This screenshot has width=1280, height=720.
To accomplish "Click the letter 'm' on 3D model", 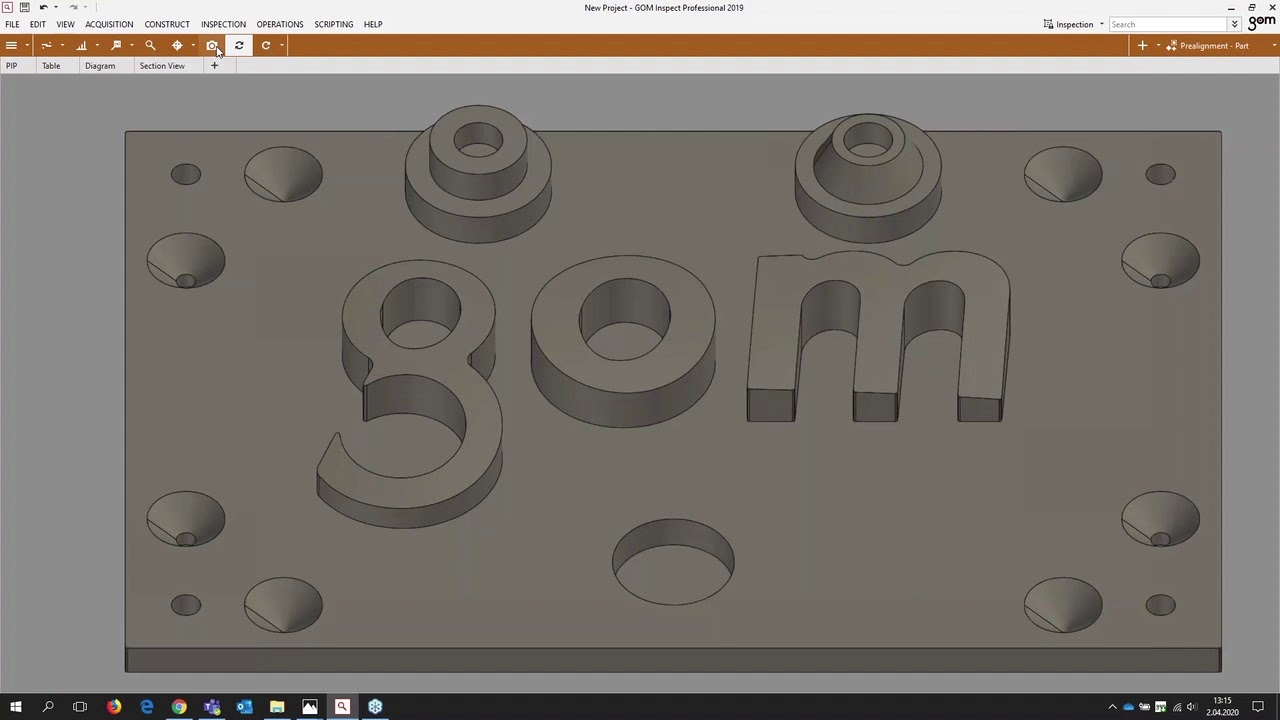I will coord(878,337).
